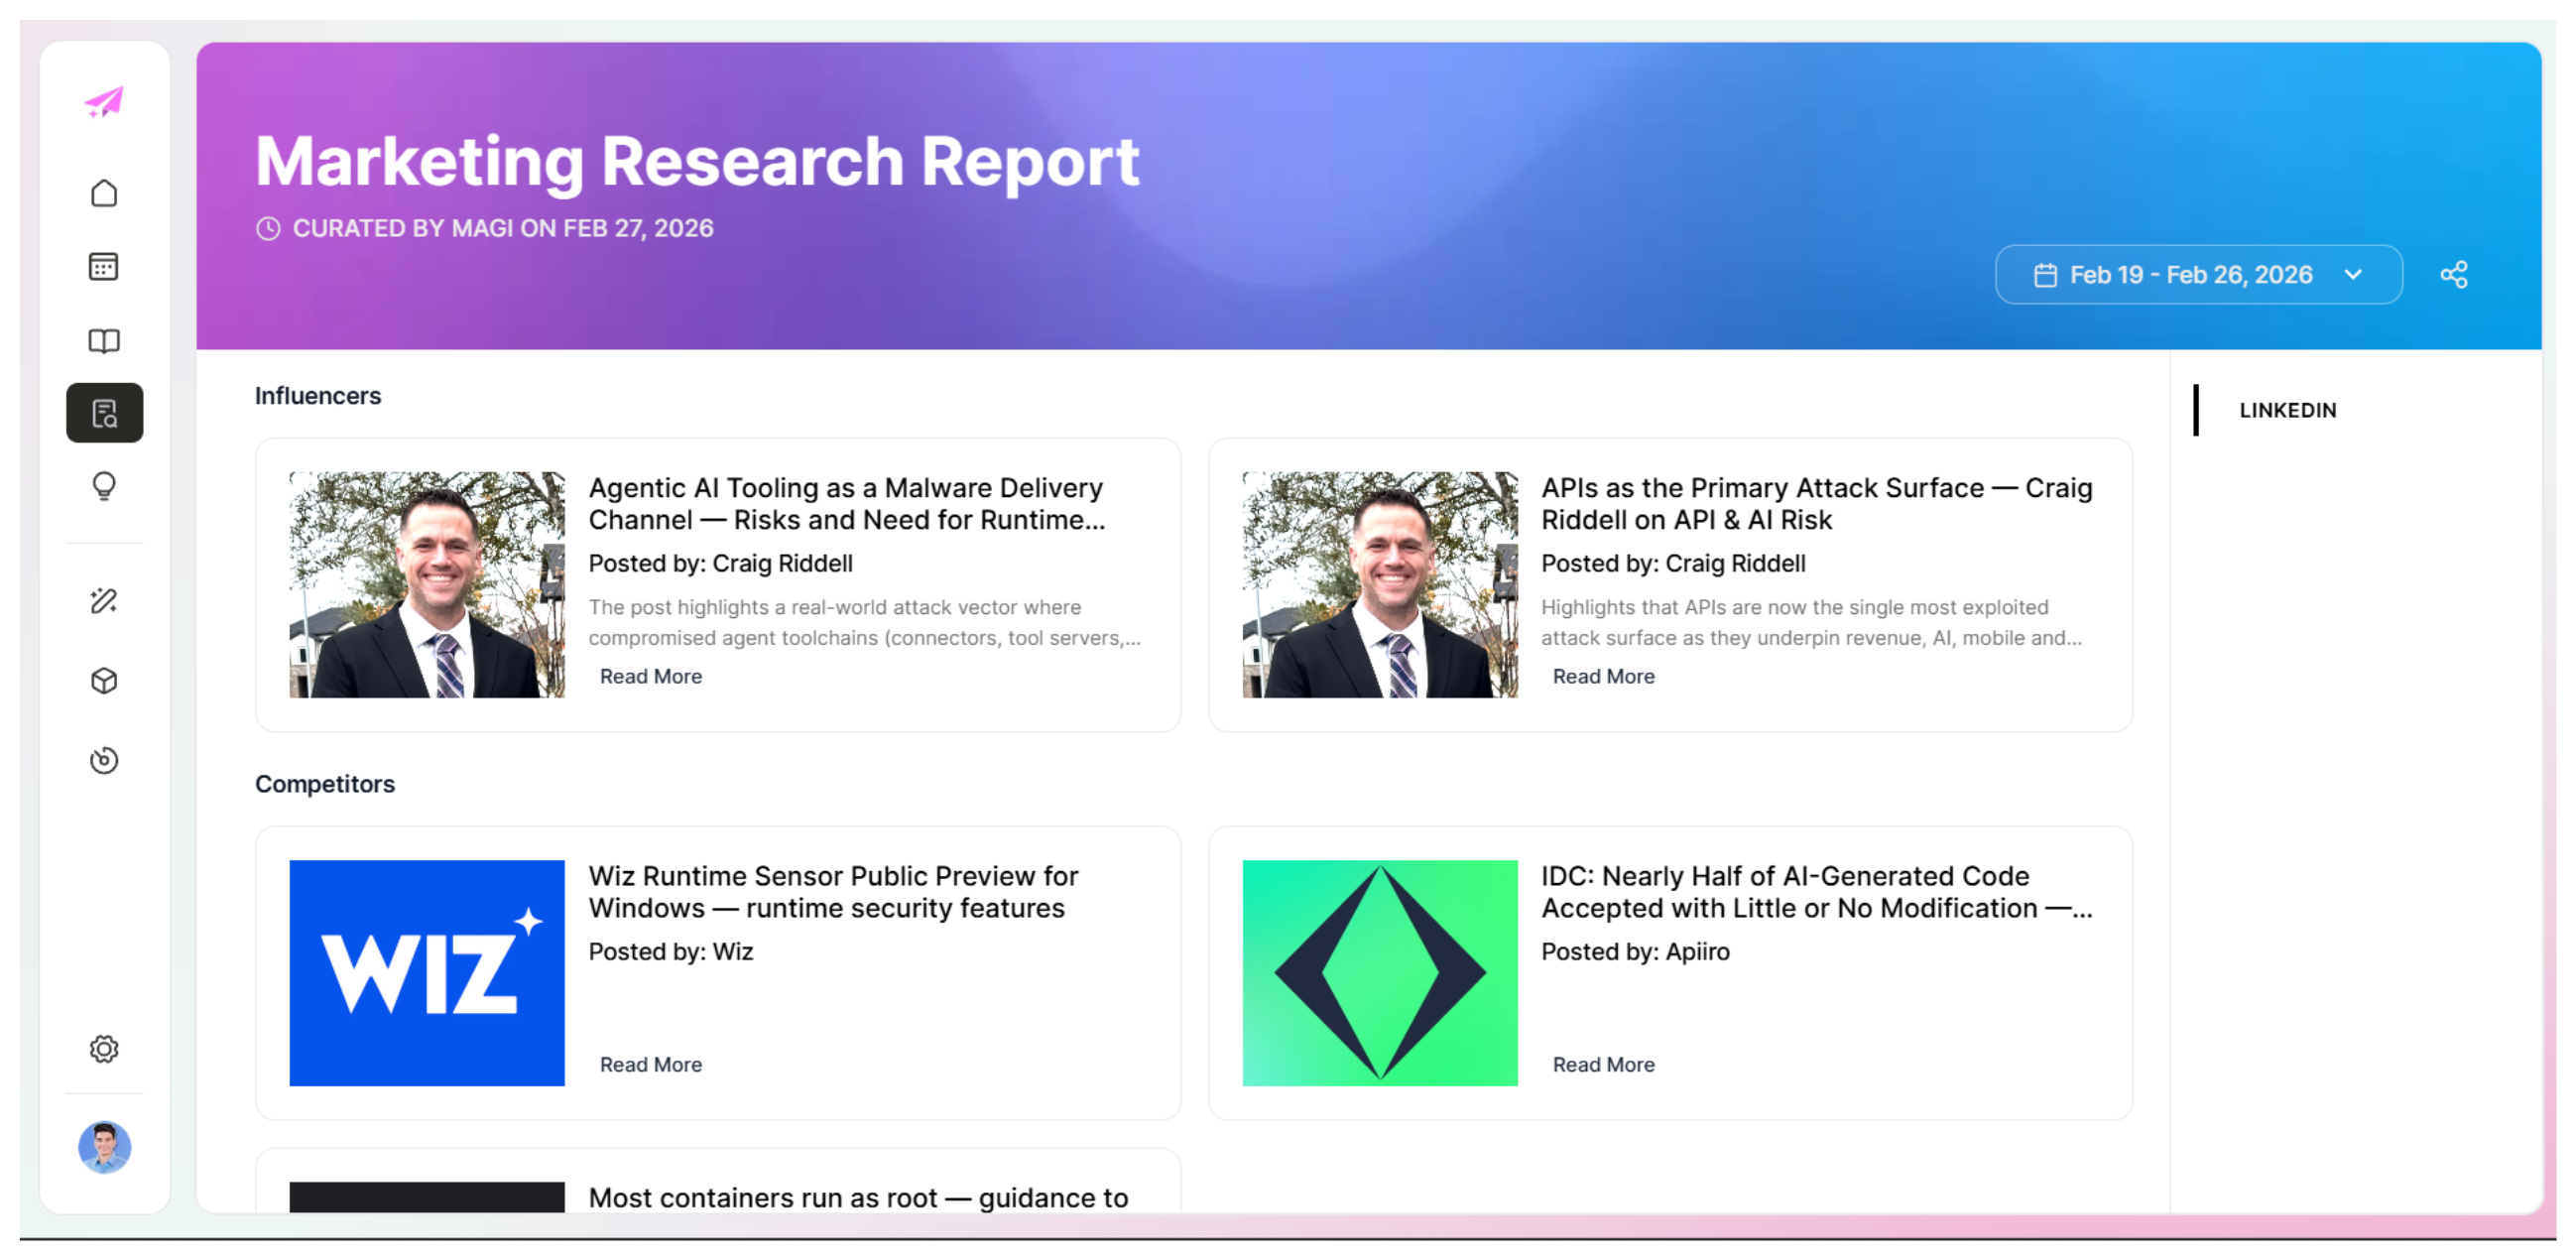Click the magic wand pencil icon

point(104,600)
